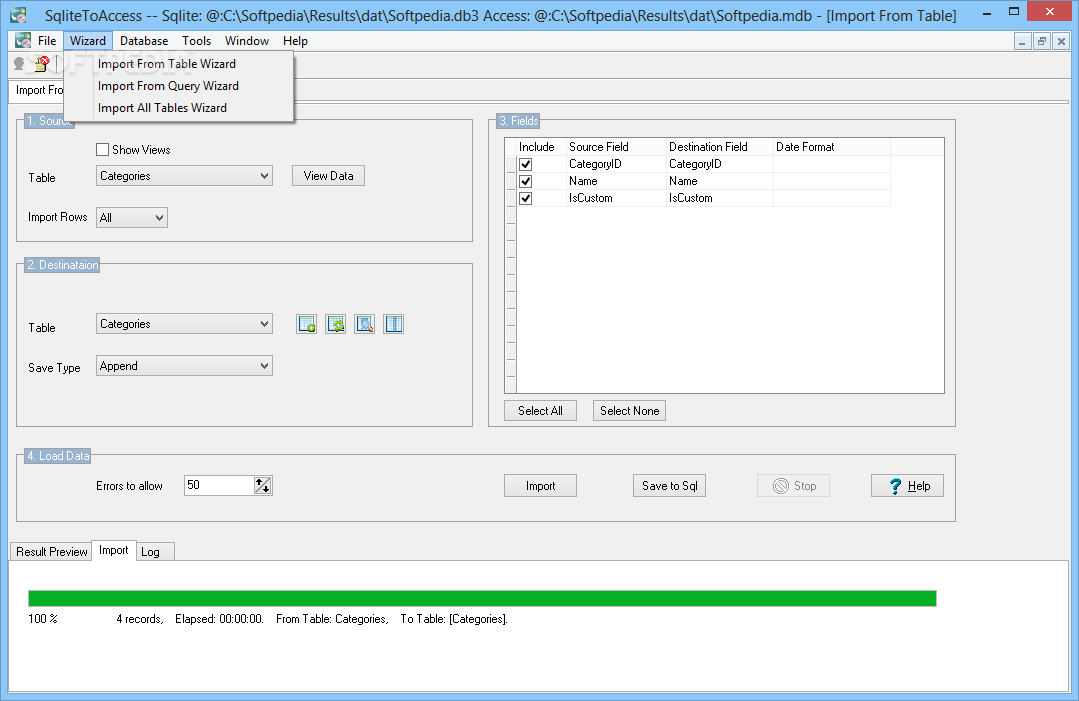The image size is (1079, 701).
Task: Choose Import All Tables Wizard
Action: click(179, 108)
